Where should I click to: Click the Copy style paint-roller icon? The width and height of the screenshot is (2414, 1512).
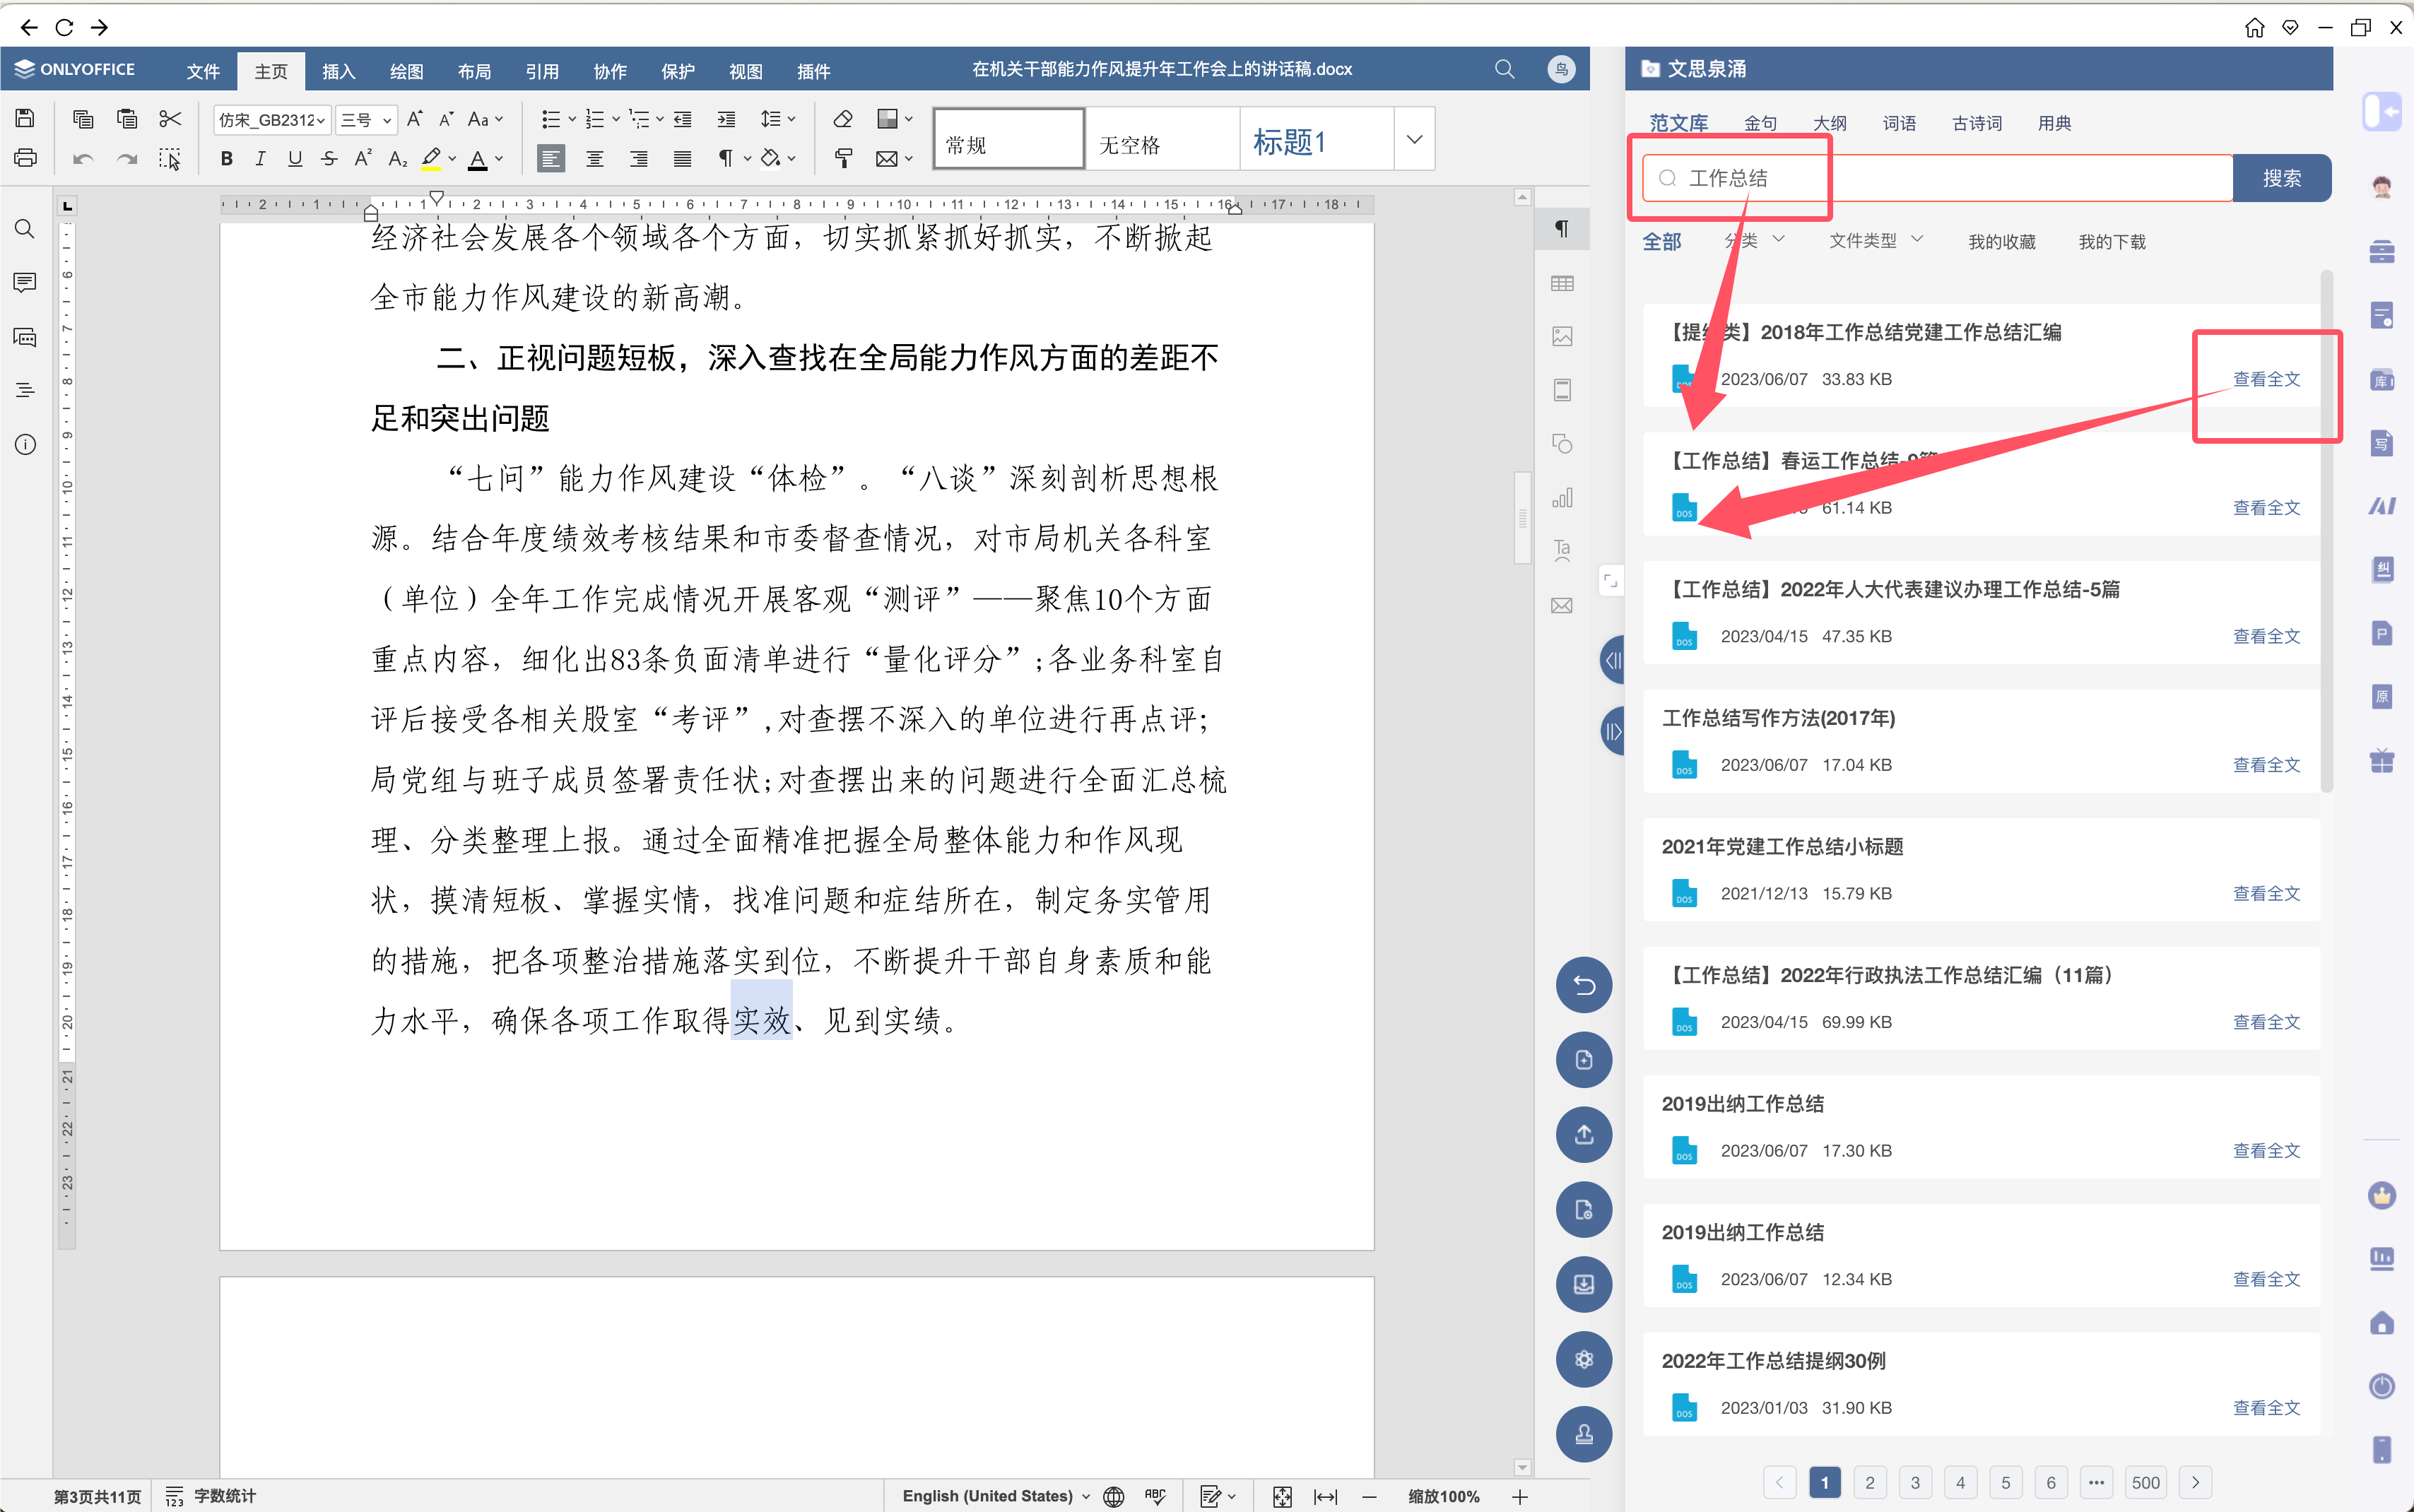click(x=843, y=158)
